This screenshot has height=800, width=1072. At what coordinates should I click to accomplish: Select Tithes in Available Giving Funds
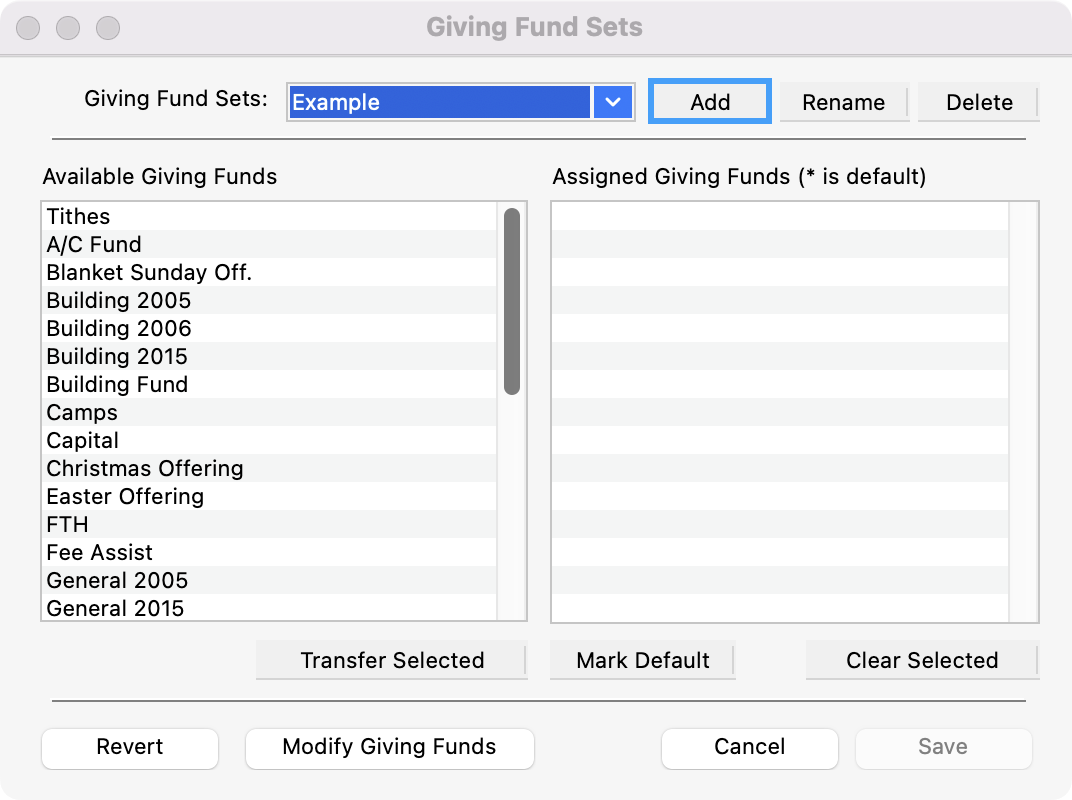79,216
